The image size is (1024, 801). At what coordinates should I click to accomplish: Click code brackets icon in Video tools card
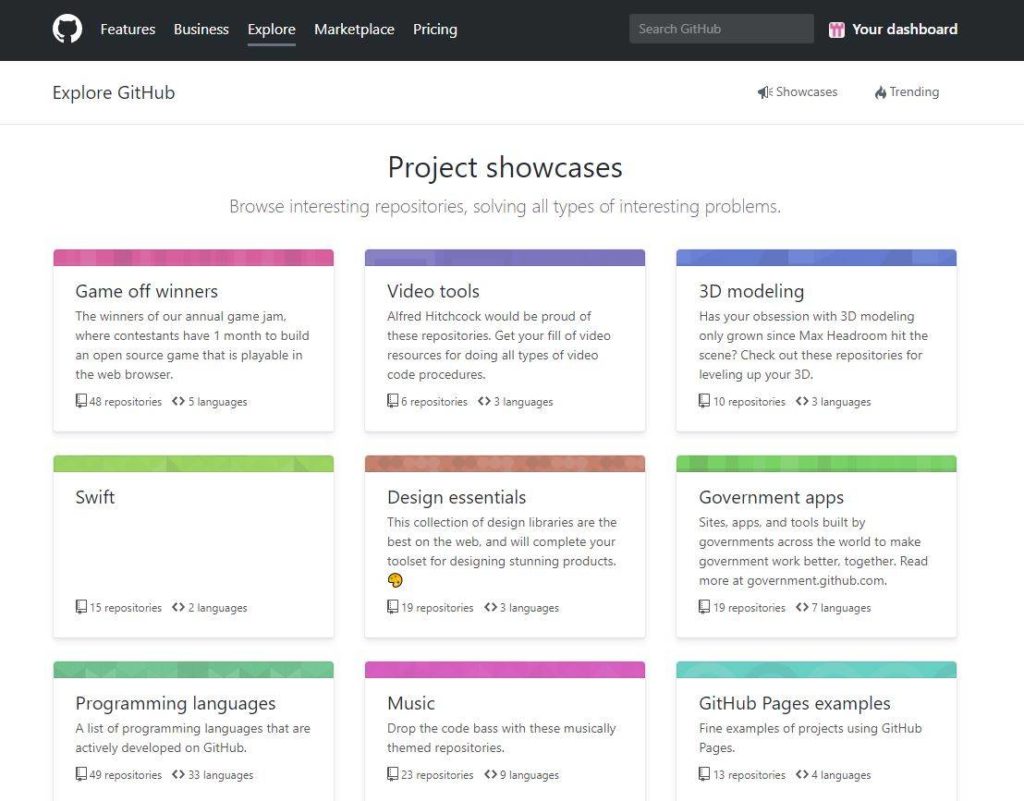coord(484,401)
